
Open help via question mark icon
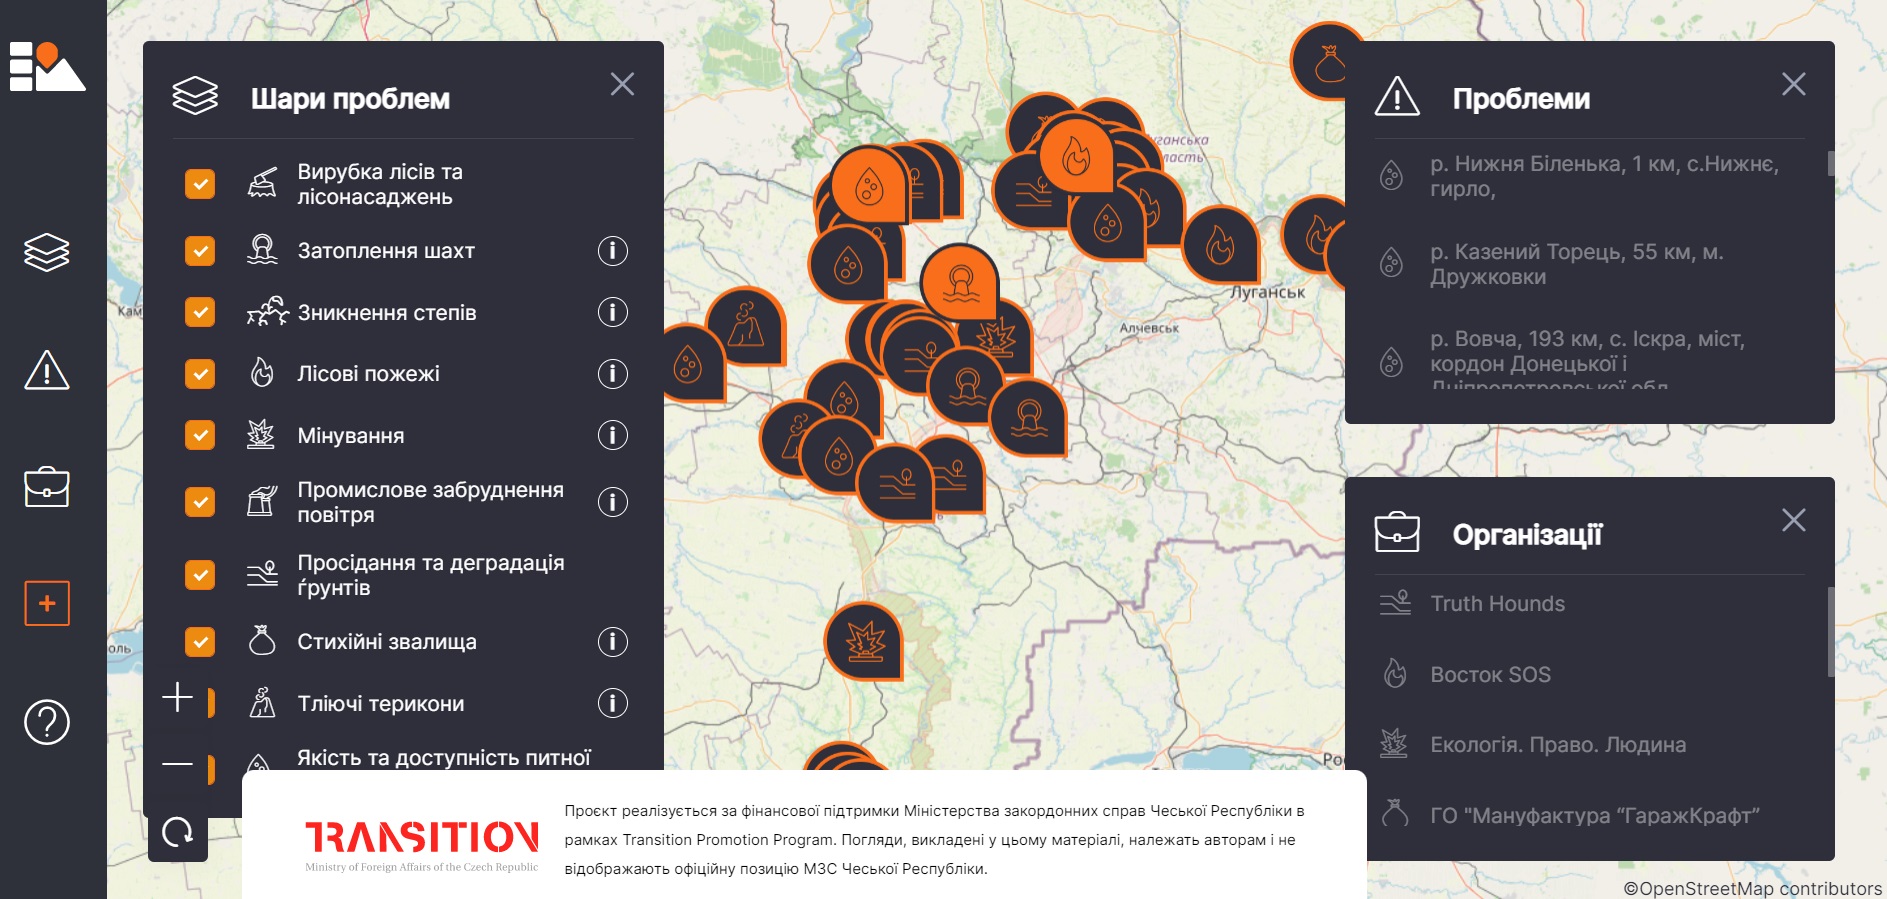[x=47, y=722]
